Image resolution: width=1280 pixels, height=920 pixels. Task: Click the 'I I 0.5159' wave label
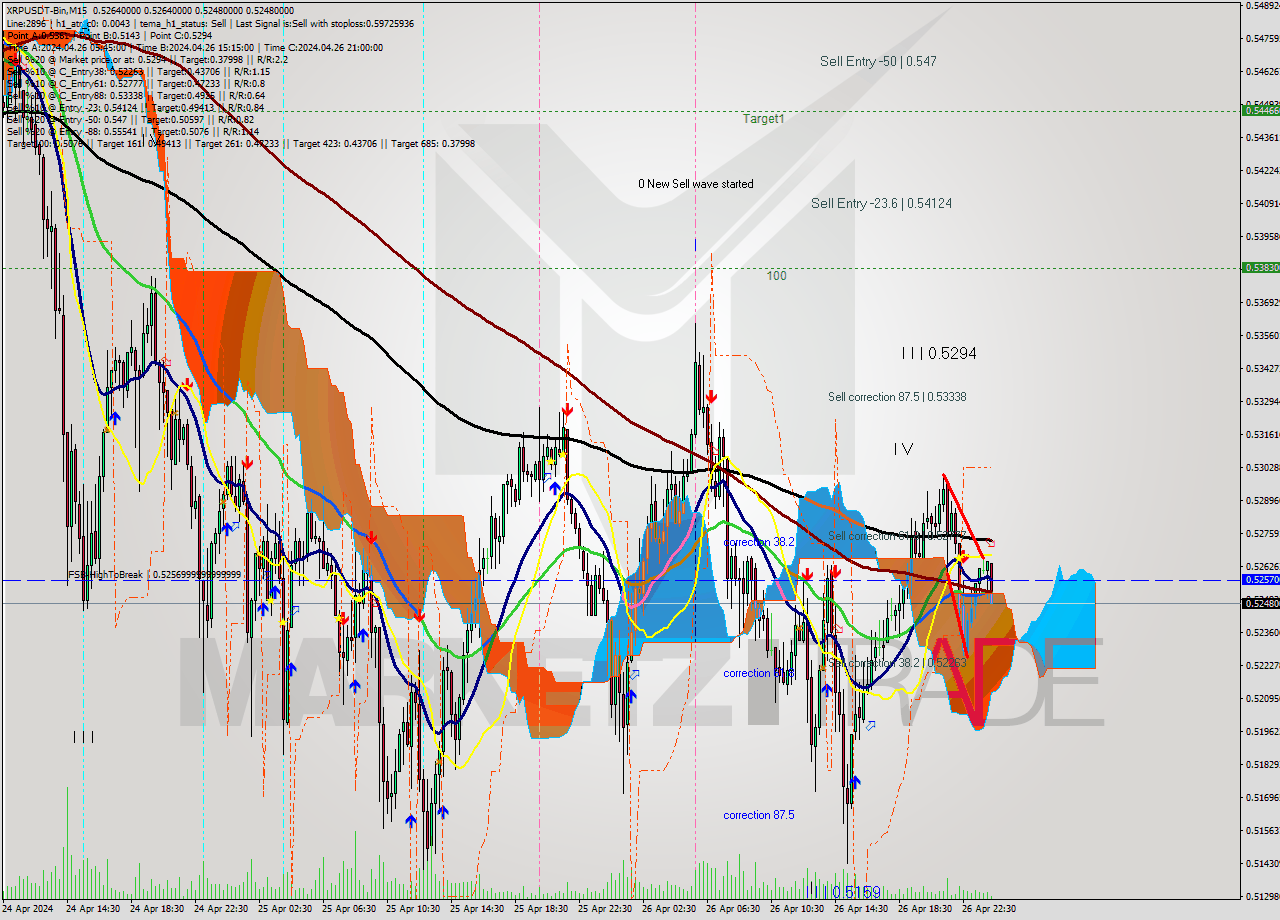point(846,891)
